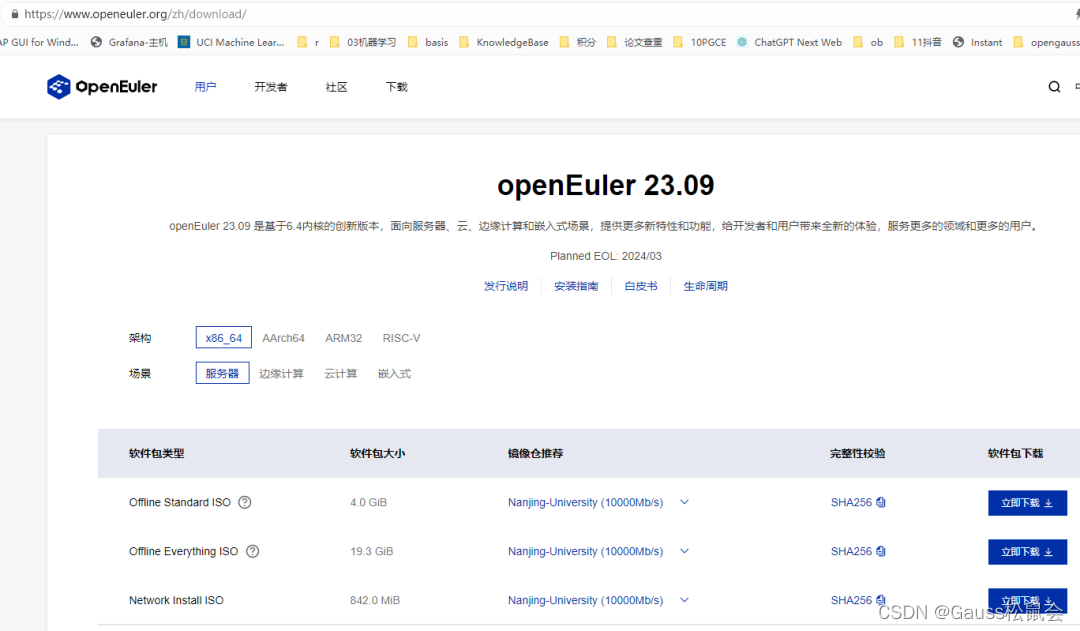Select 嵌入式 scenario

[x=395, y=373]
